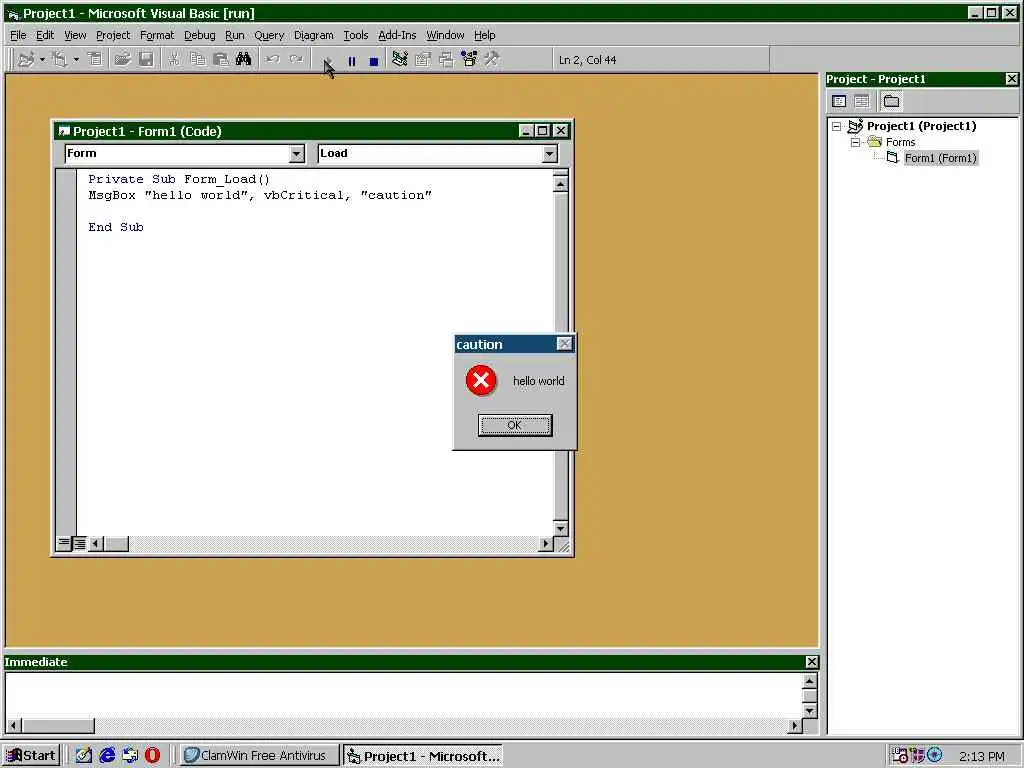Open the Debug menu

point(199,35)
